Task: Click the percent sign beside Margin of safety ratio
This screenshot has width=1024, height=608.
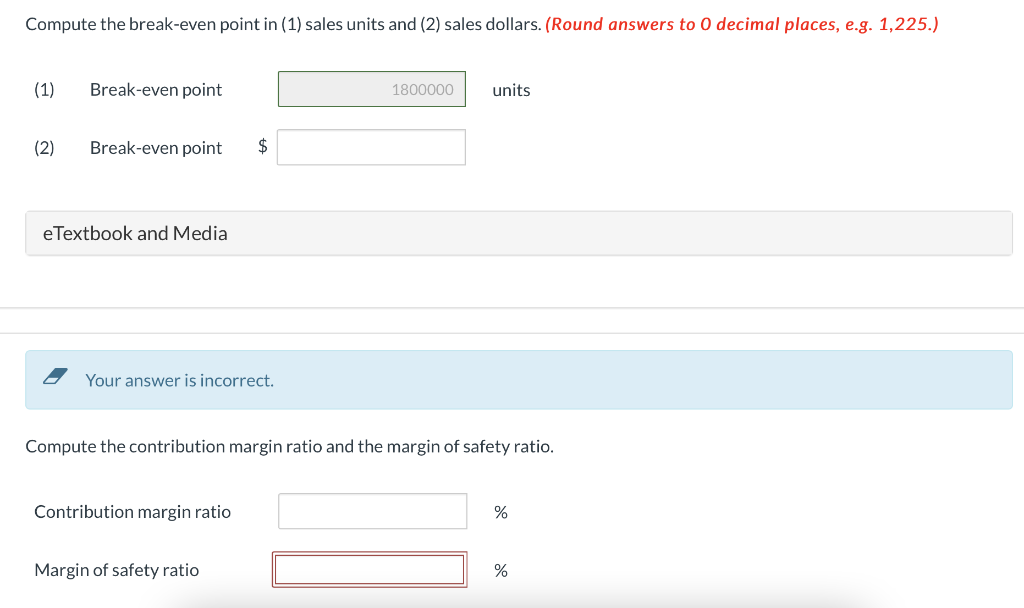Action: (x=500, y=569)
